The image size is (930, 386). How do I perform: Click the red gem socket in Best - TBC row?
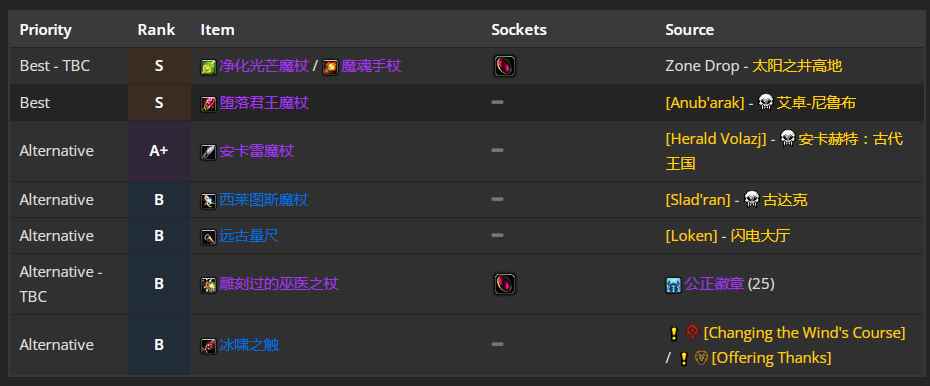click(x=505, y=66)
